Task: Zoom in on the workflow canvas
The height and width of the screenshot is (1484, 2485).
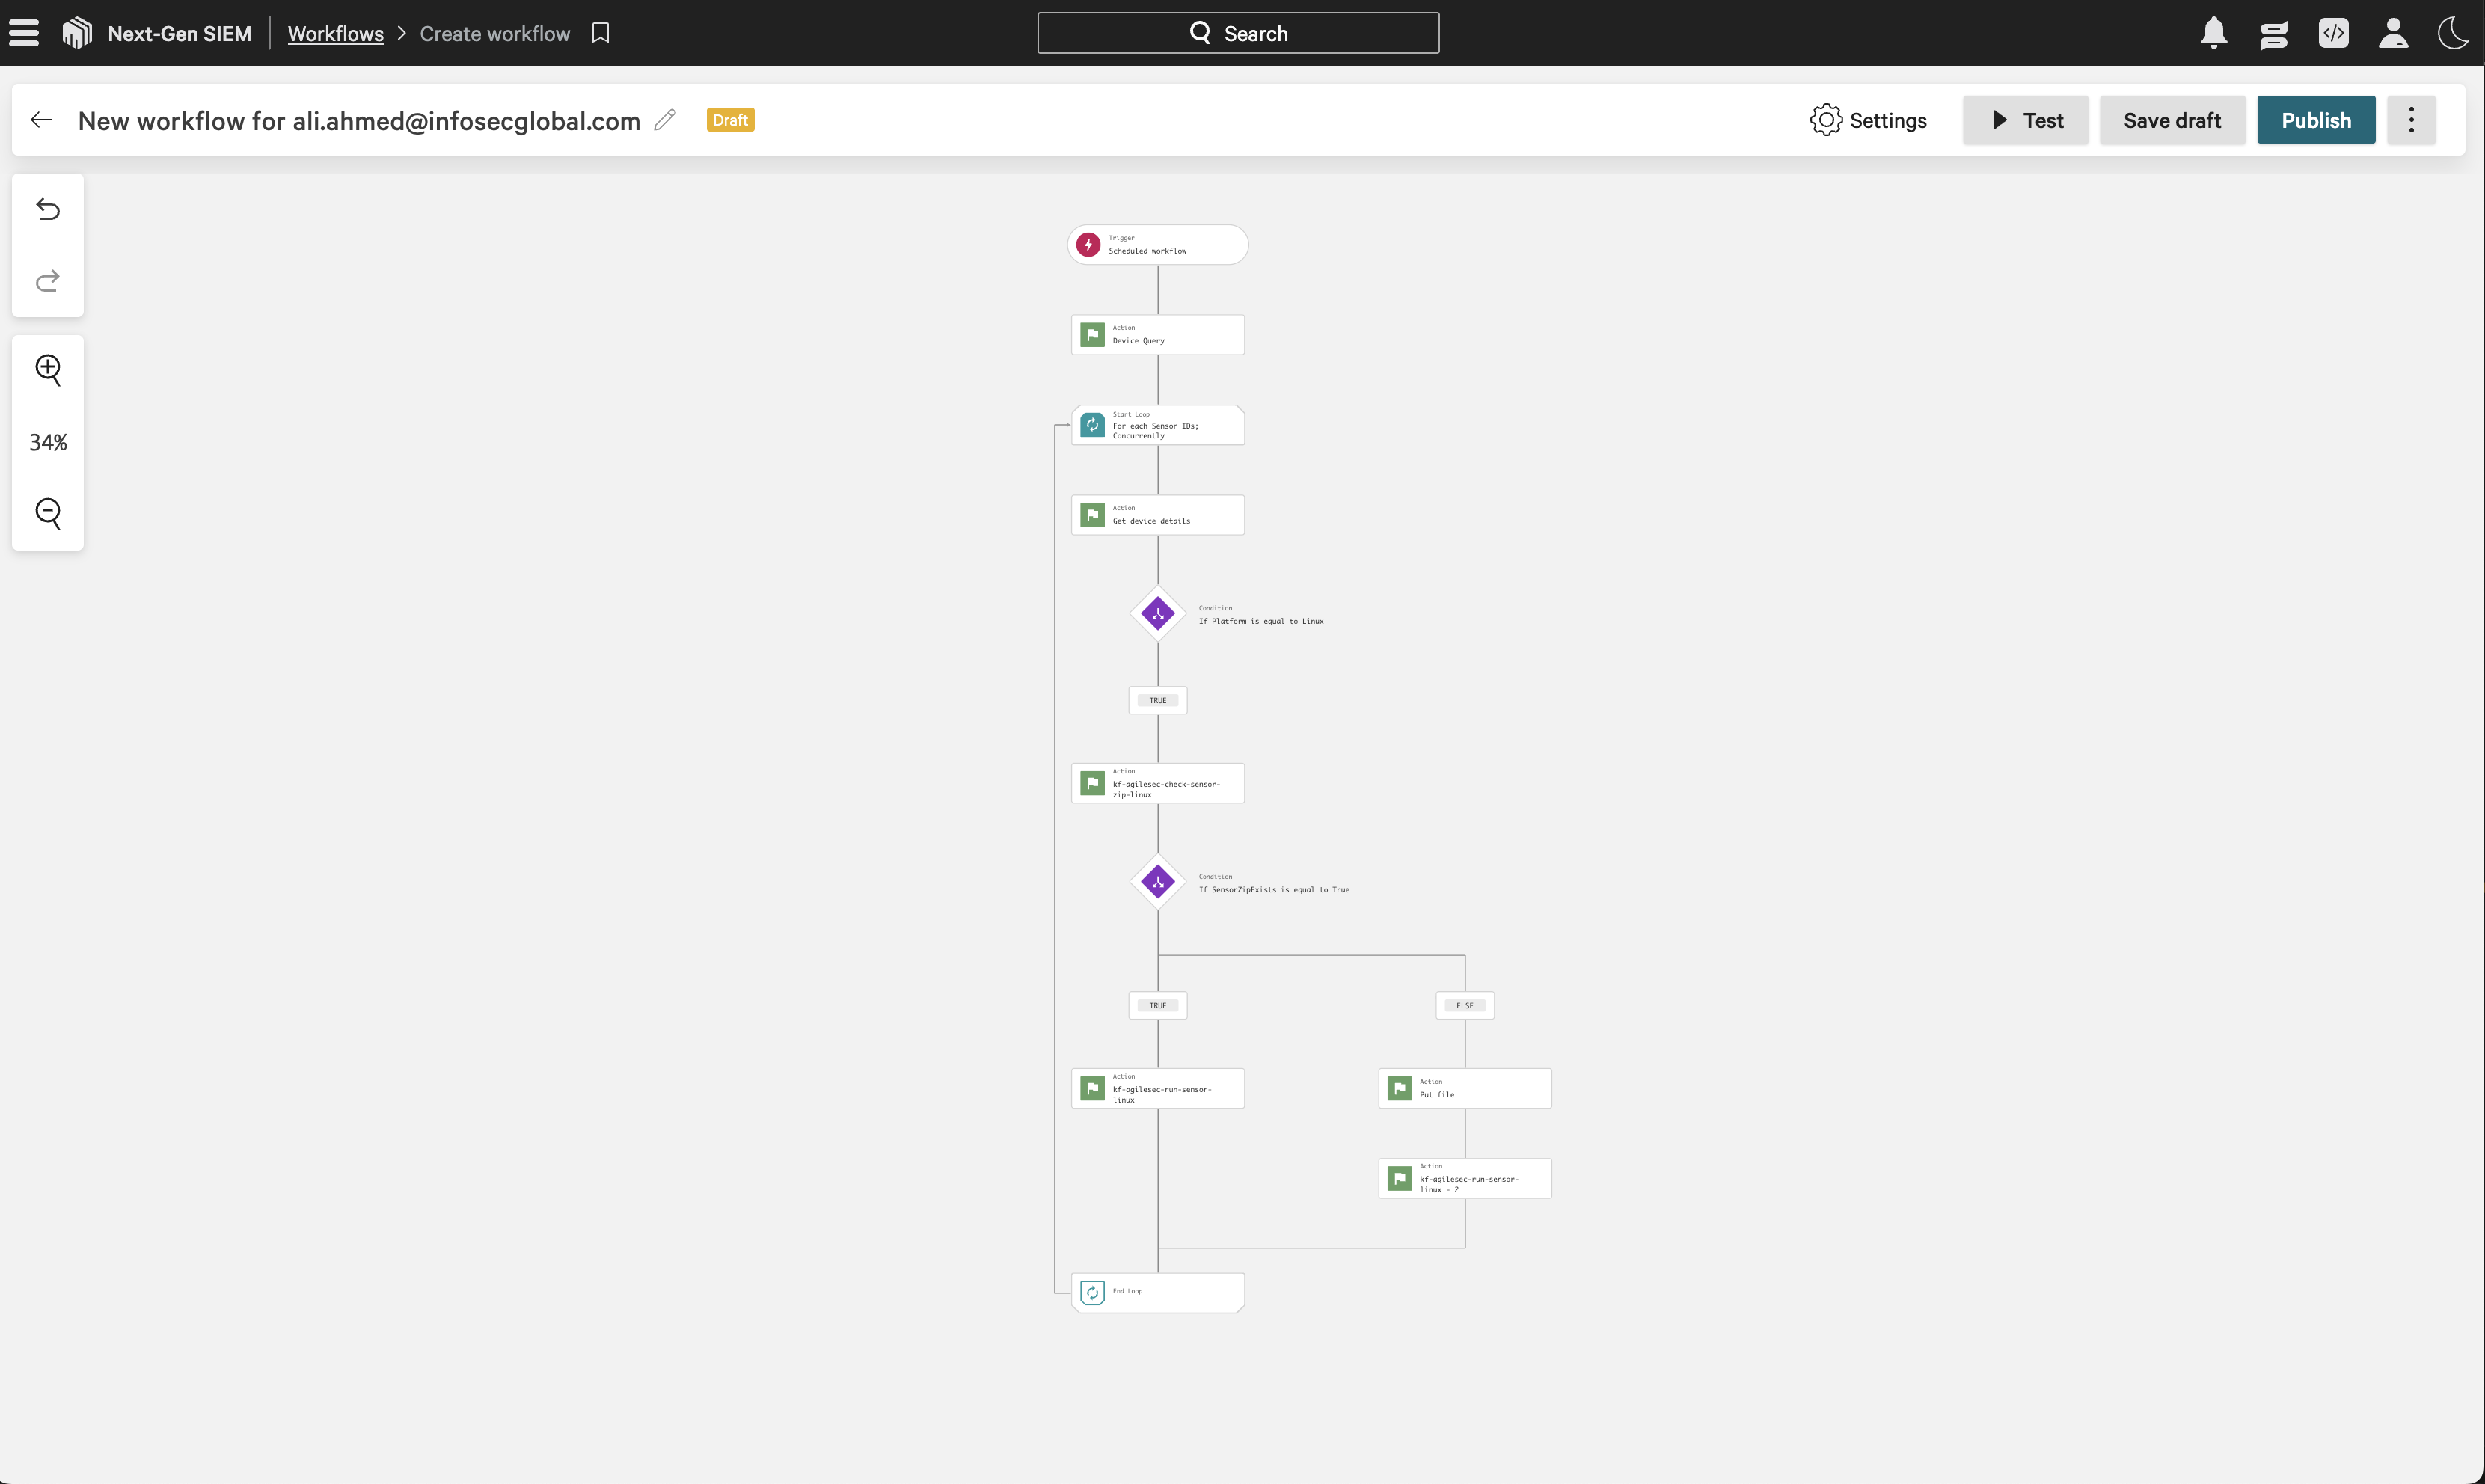Action: click(48, 370)
